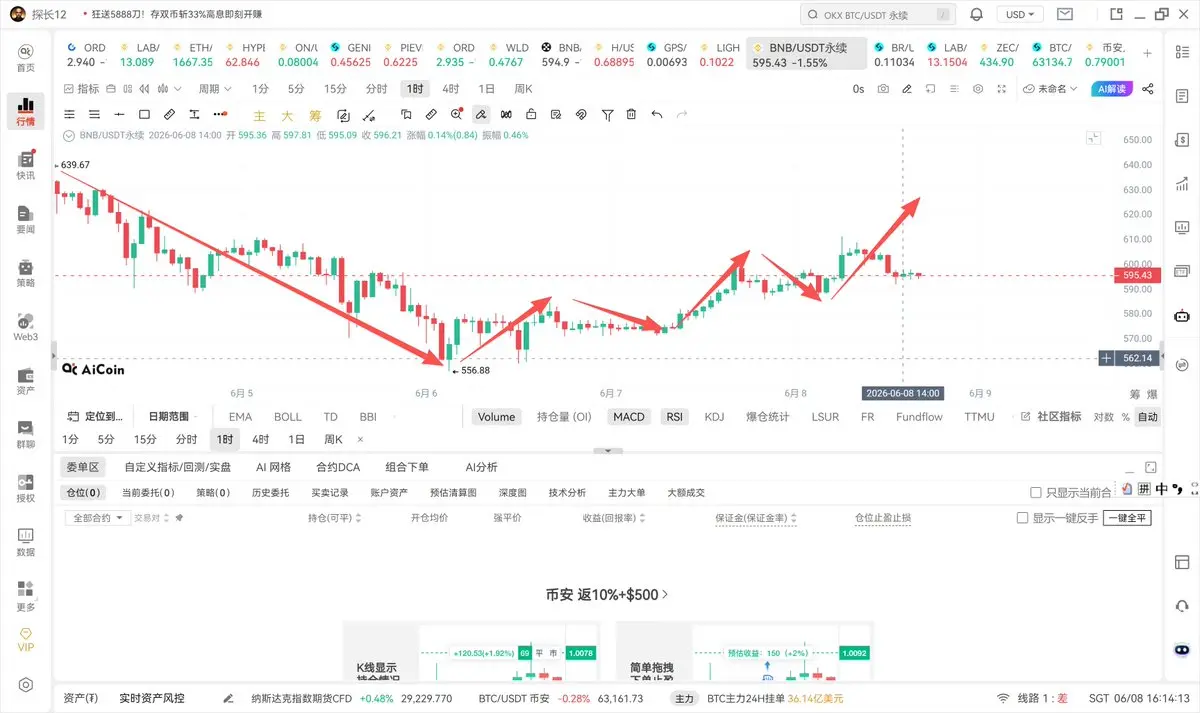
Task: Open the USD currency dropdown
Action: 1020,15
